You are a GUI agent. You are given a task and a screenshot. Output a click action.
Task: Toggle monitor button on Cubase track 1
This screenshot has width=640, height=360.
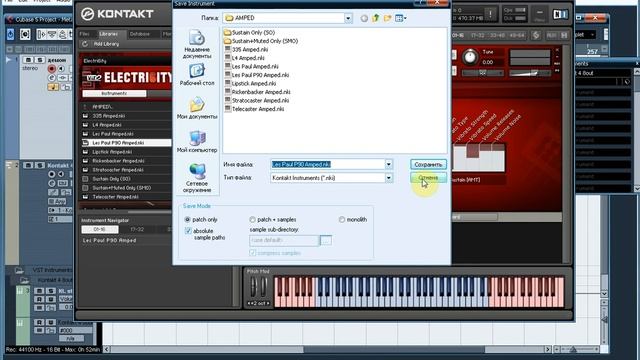coord(61,69)
